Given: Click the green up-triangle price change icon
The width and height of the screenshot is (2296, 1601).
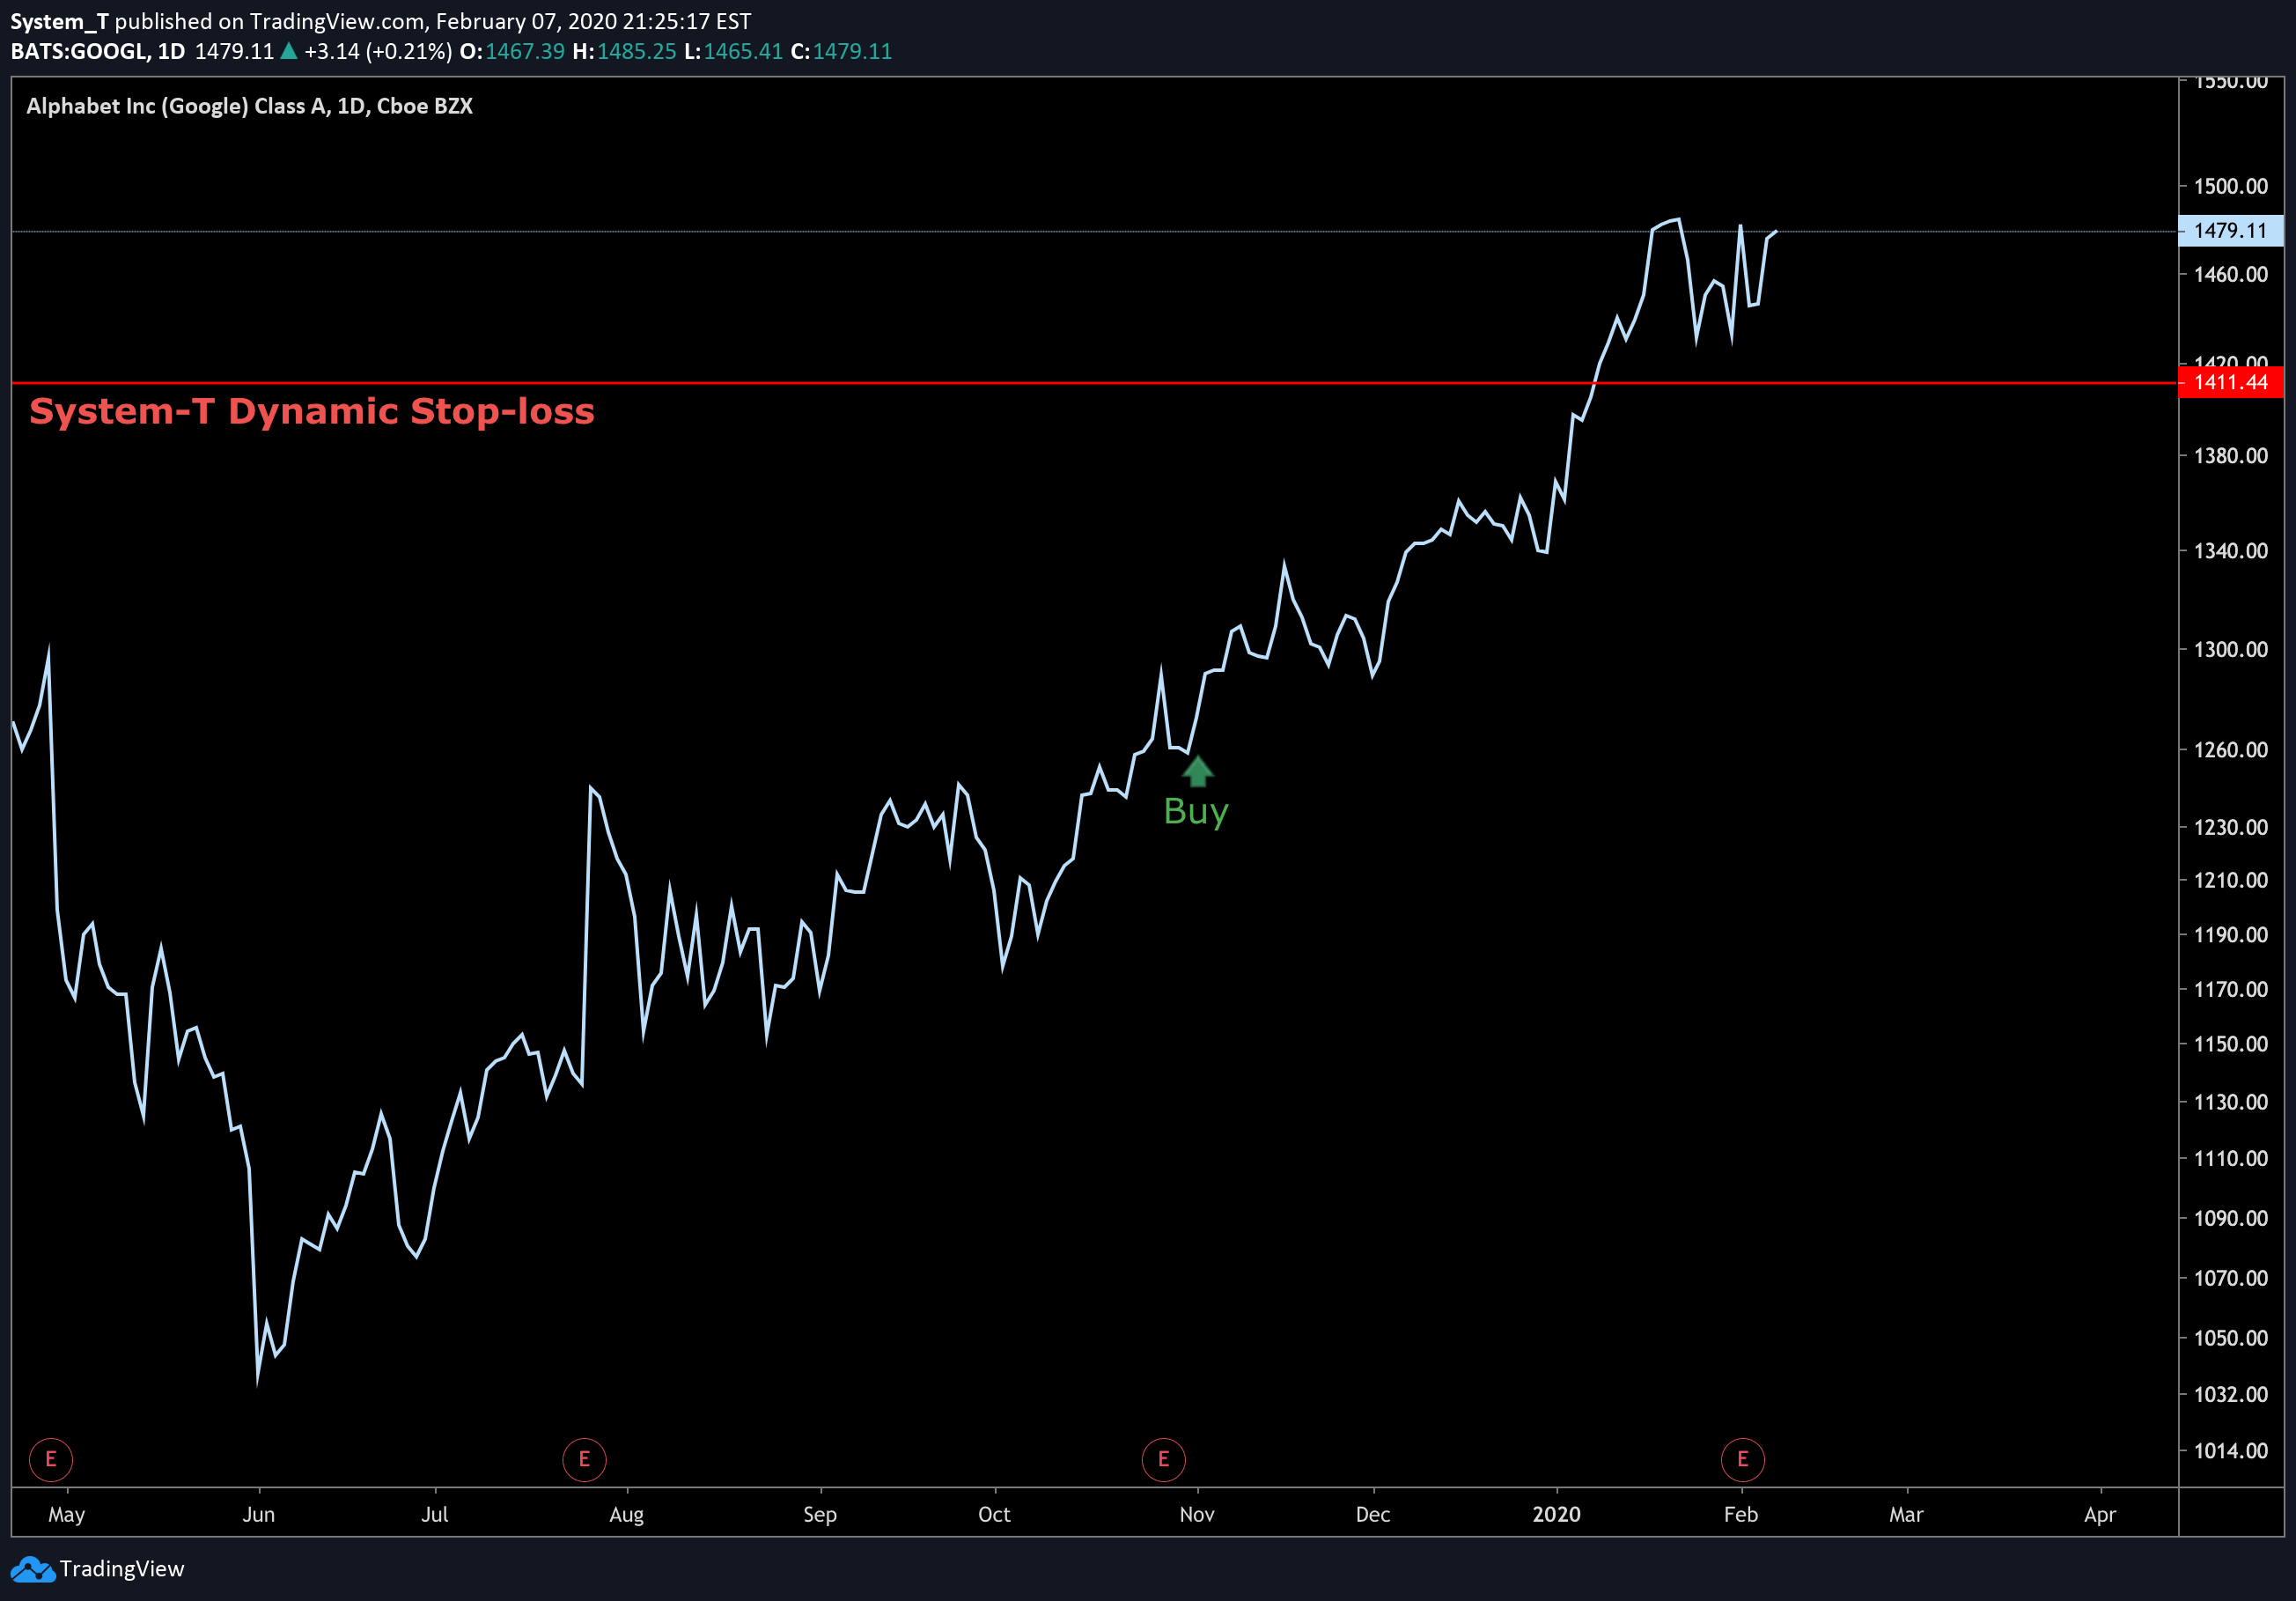Looking at the screenshot, I should [x=288, y=51].
